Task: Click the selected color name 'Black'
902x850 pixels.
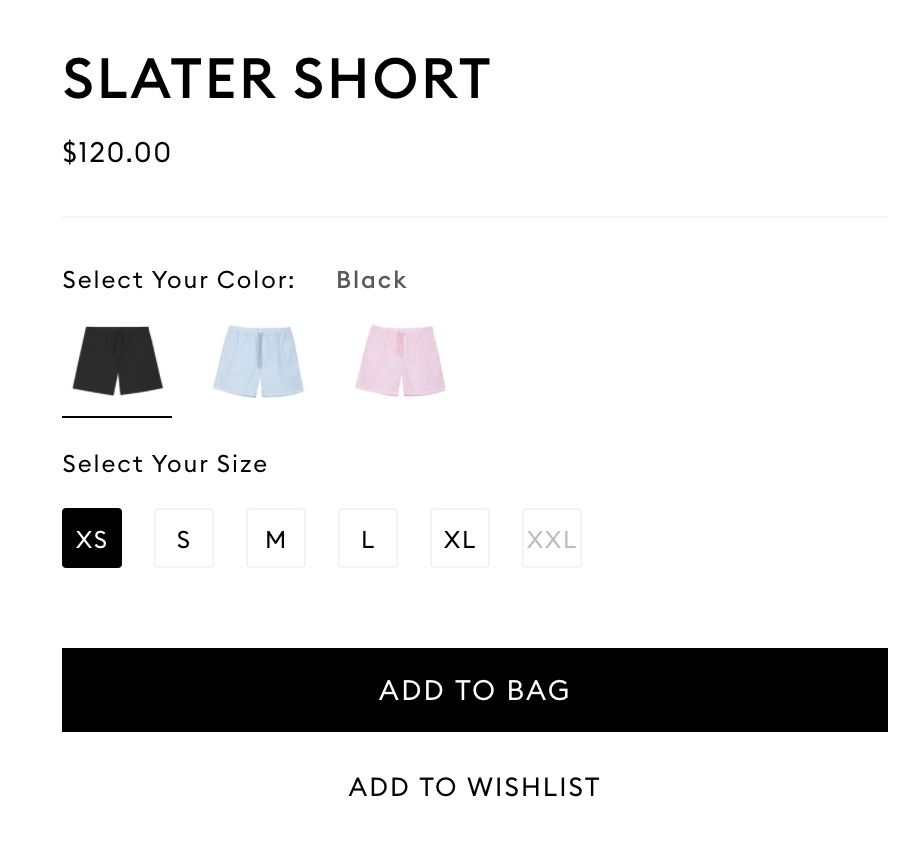Action: (372, 280)
